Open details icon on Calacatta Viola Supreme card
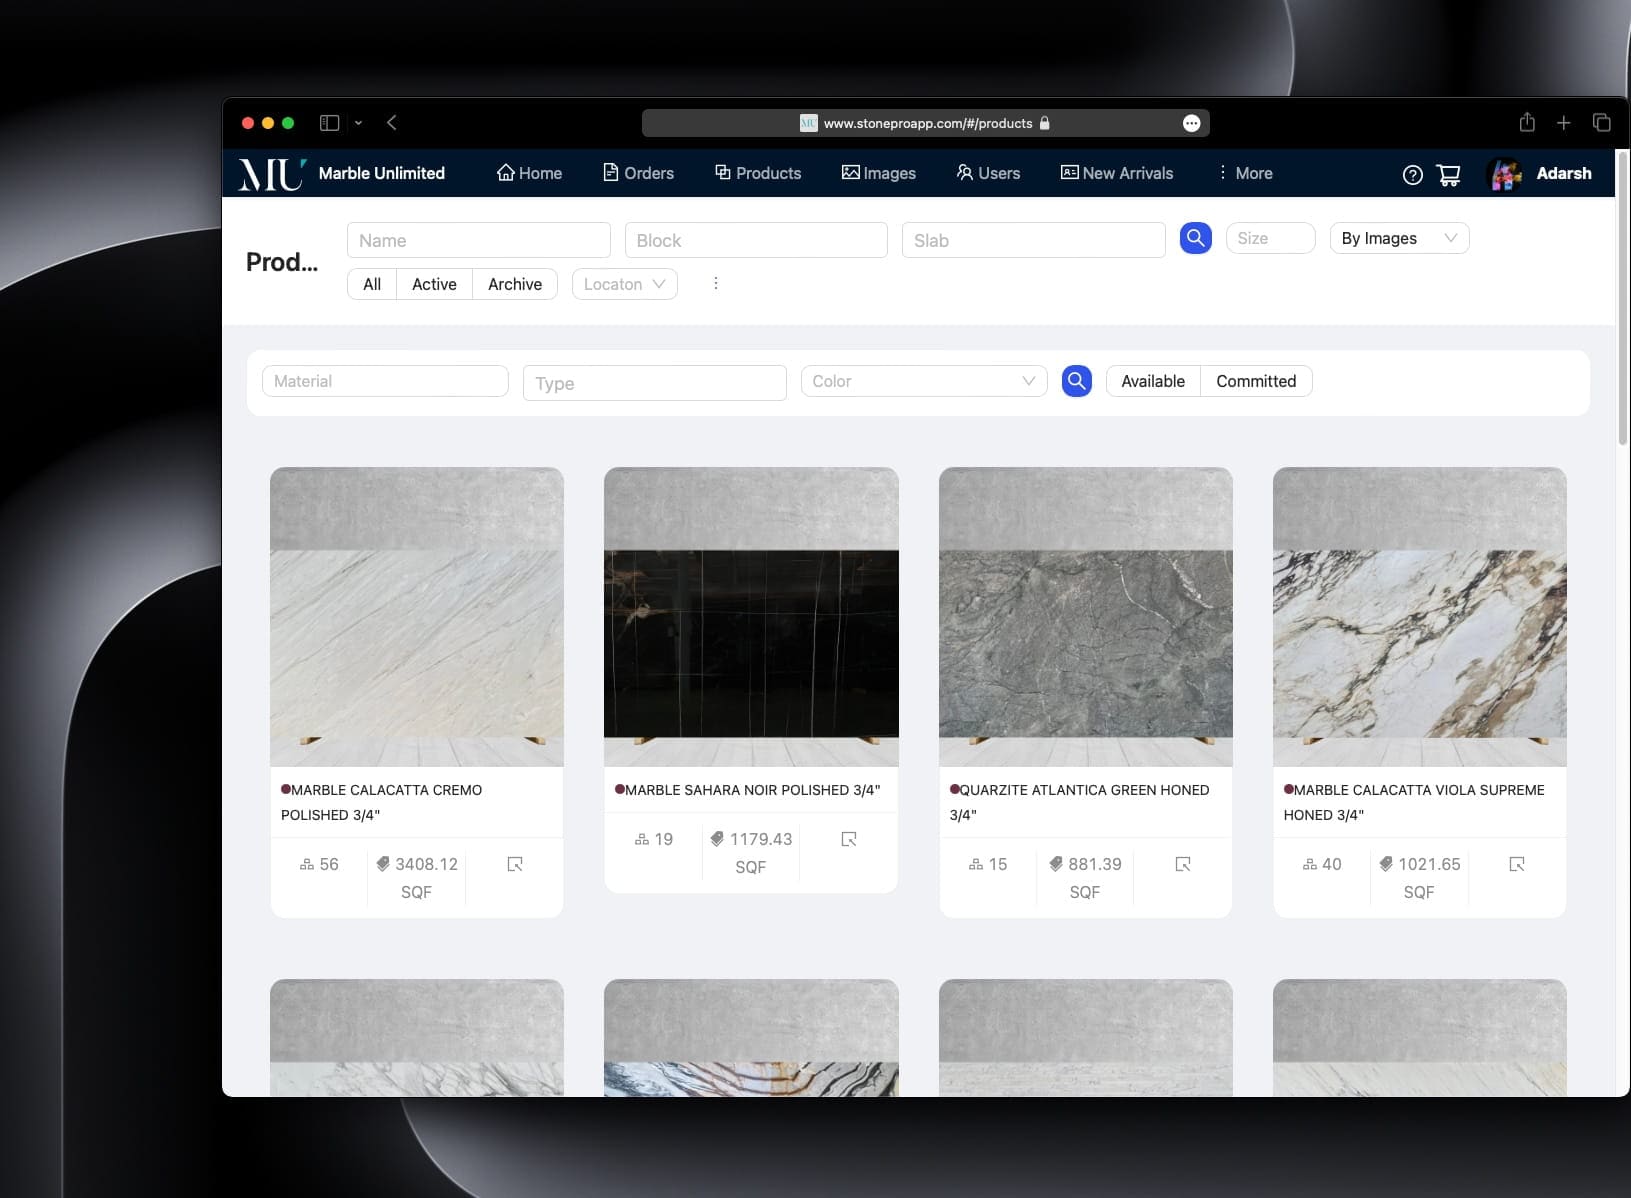This screenshot has width=1631, height=1198. click(x=1517, y=864)
